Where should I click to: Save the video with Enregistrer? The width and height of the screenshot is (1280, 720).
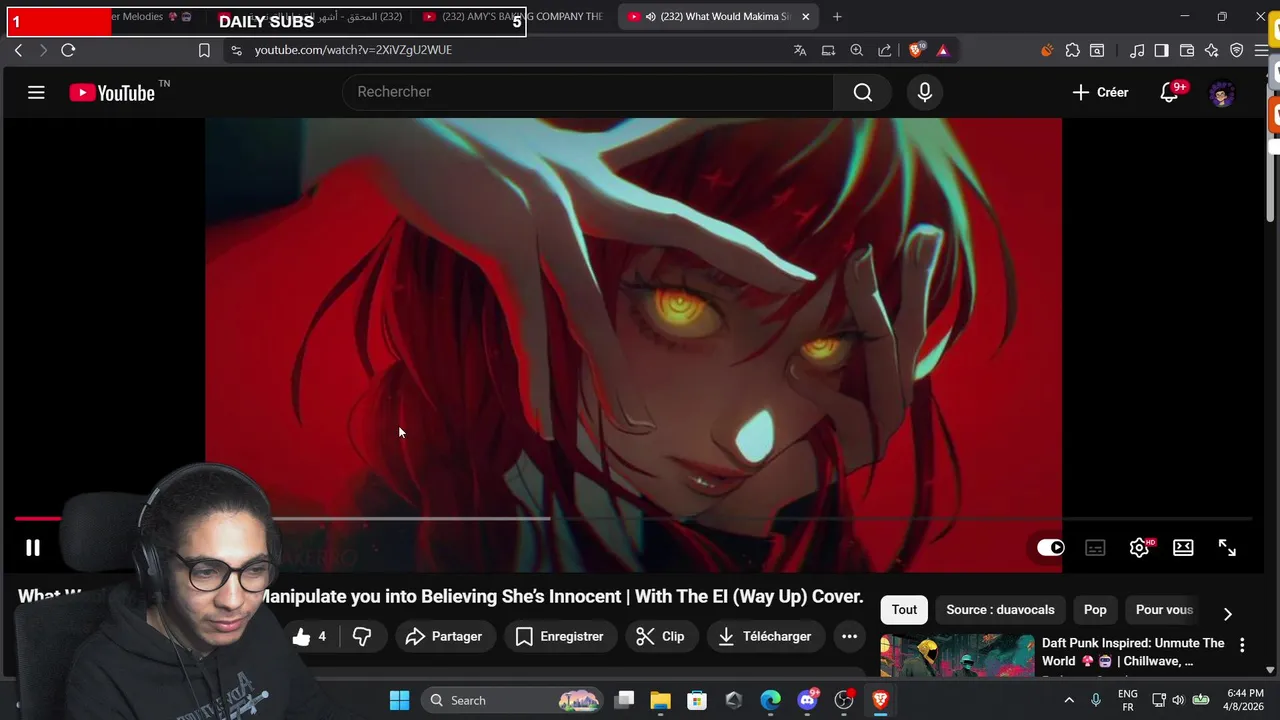pos(559,636)
